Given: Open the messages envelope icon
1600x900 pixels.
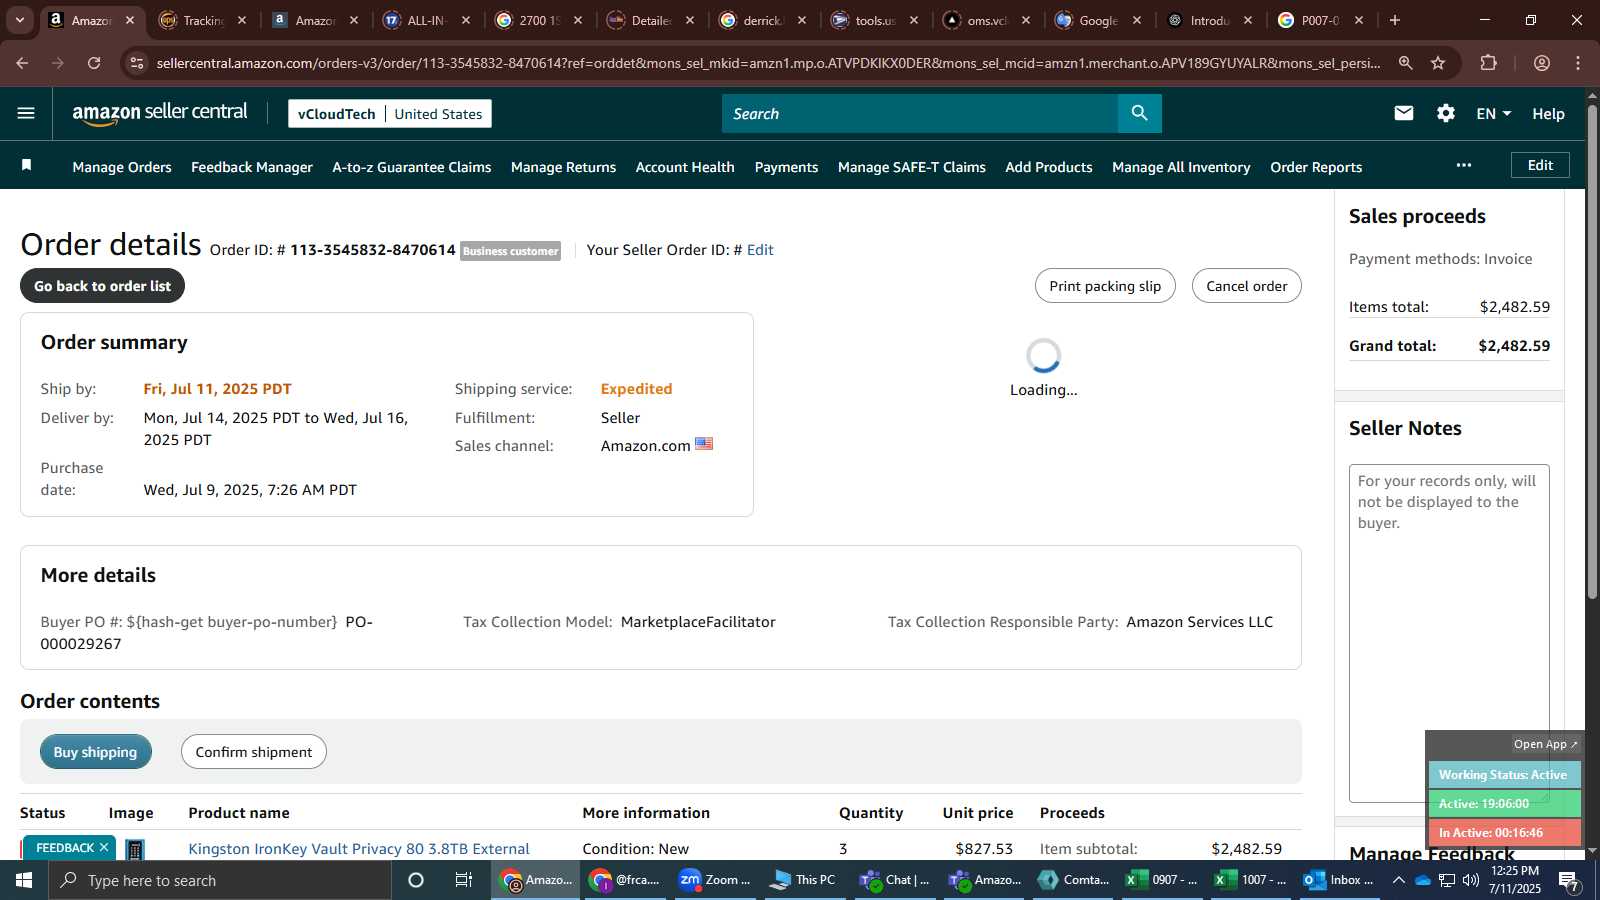Looking at the screenshot, I should pos(1404,113).
